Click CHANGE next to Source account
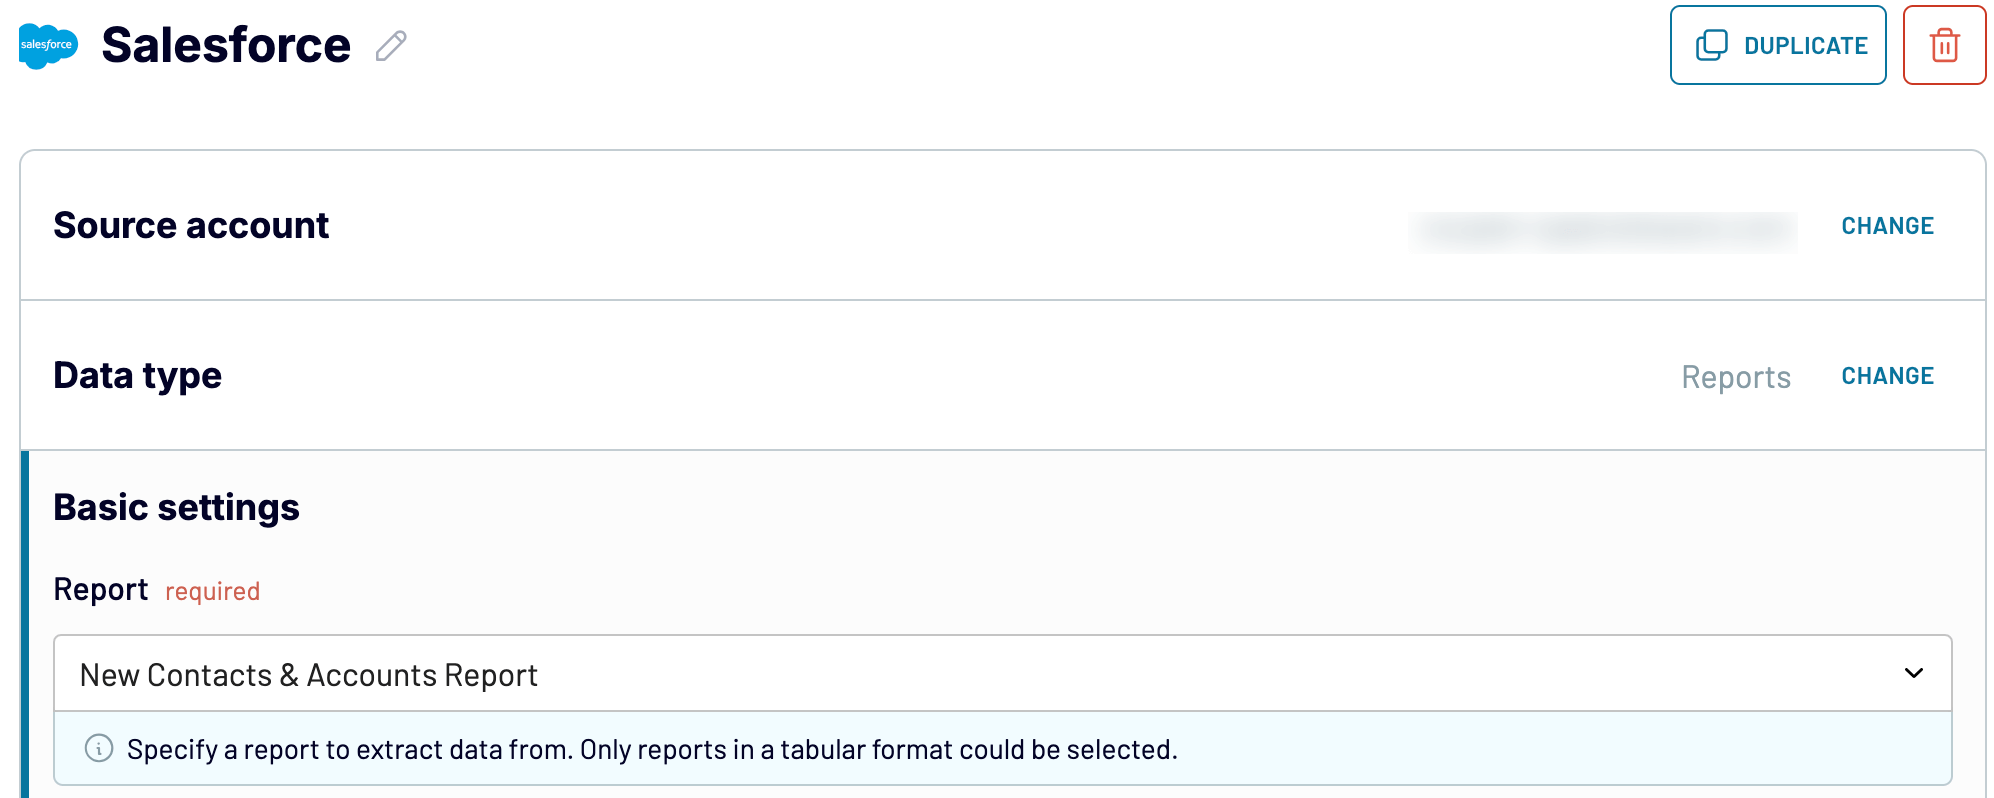 (x=1887, y=225)
